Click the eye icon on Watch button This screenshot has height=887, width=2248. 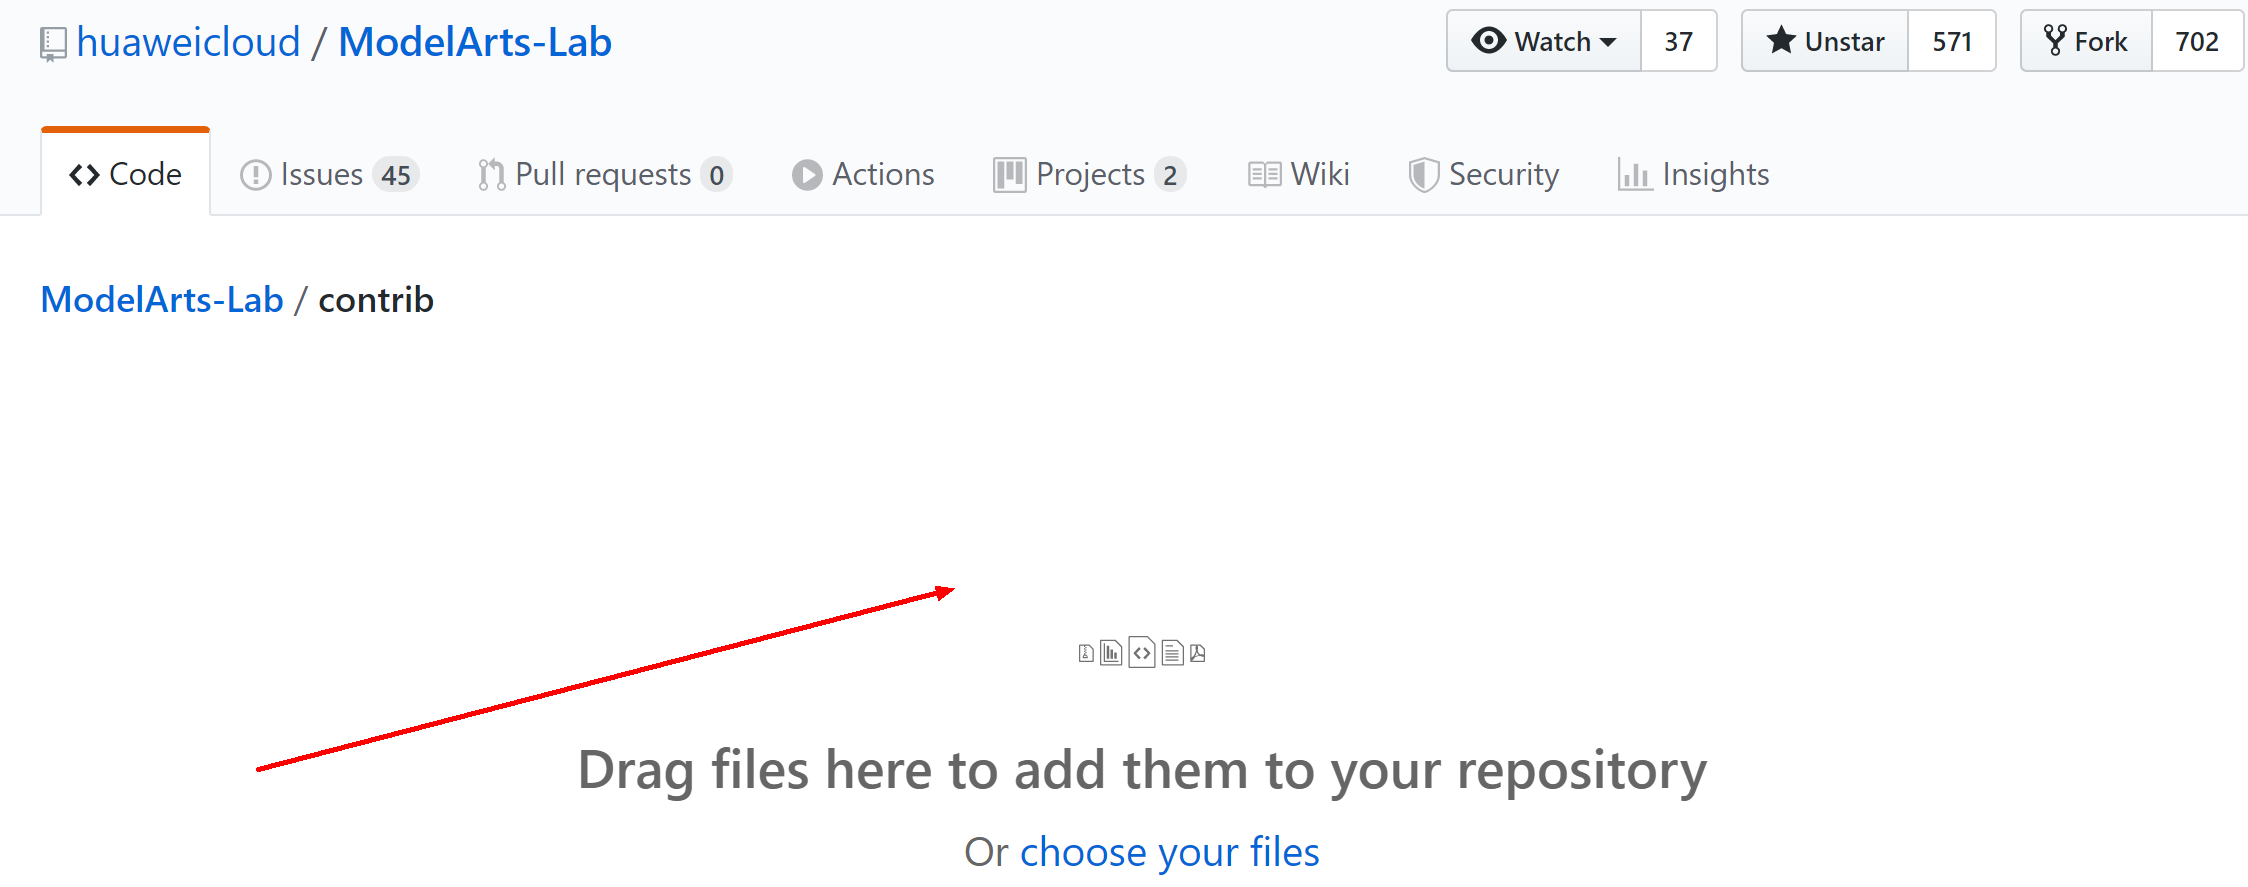click(x=1488, y=41)
